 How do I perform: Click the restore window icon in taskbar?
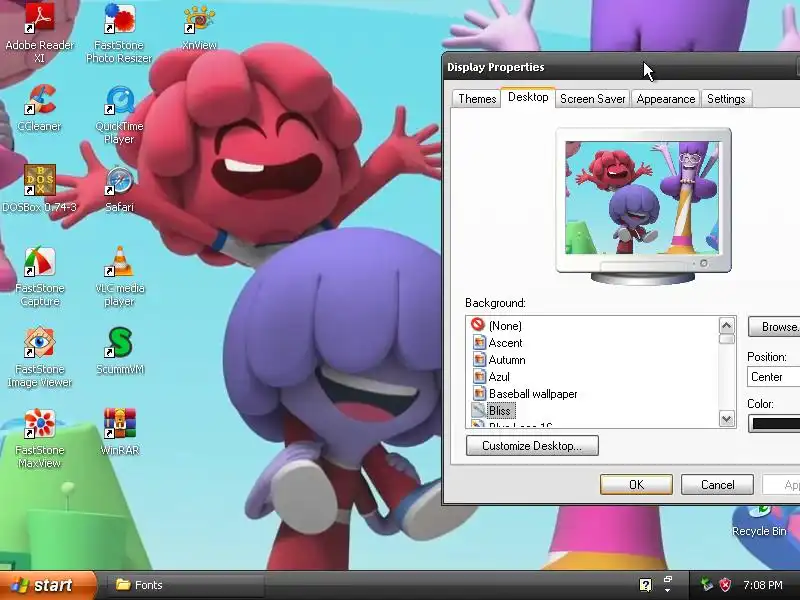[667, 580]
